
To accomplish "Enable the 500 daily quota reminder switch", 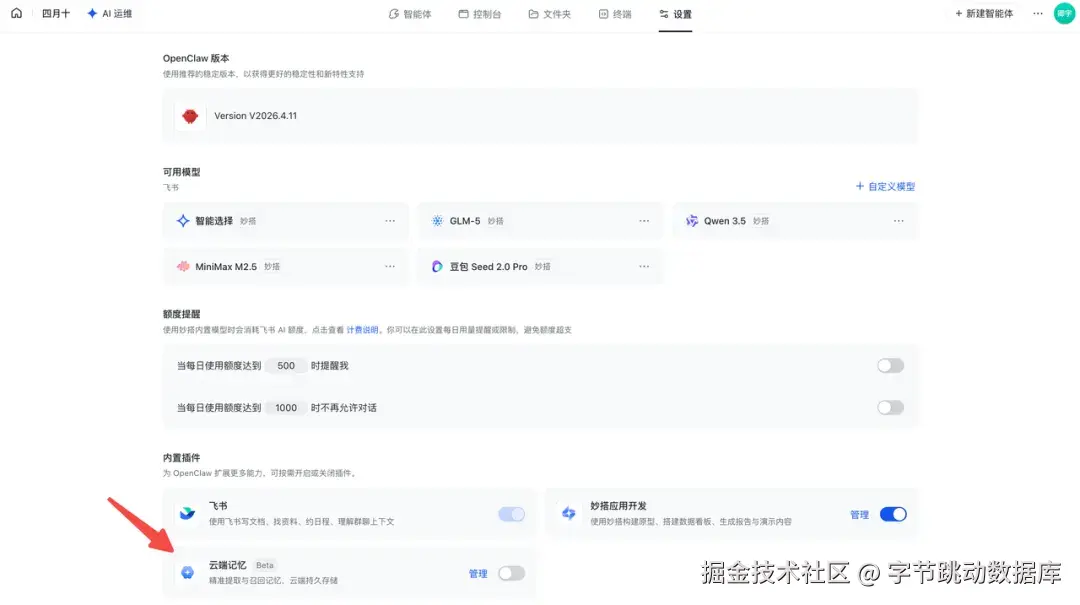I will coord(890,365).
